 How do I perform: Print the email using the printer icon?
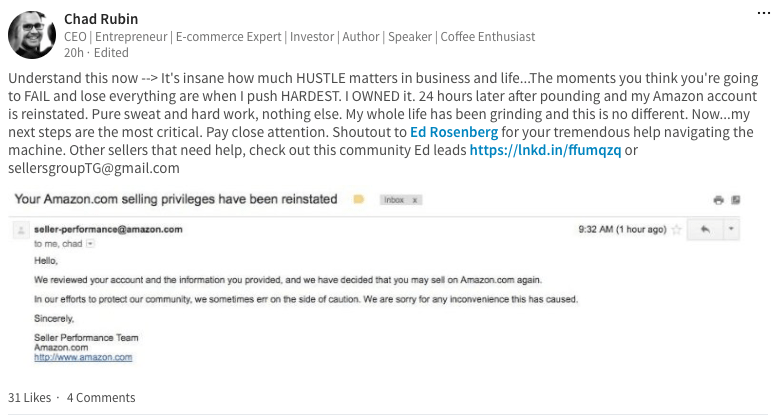[718, 200]
